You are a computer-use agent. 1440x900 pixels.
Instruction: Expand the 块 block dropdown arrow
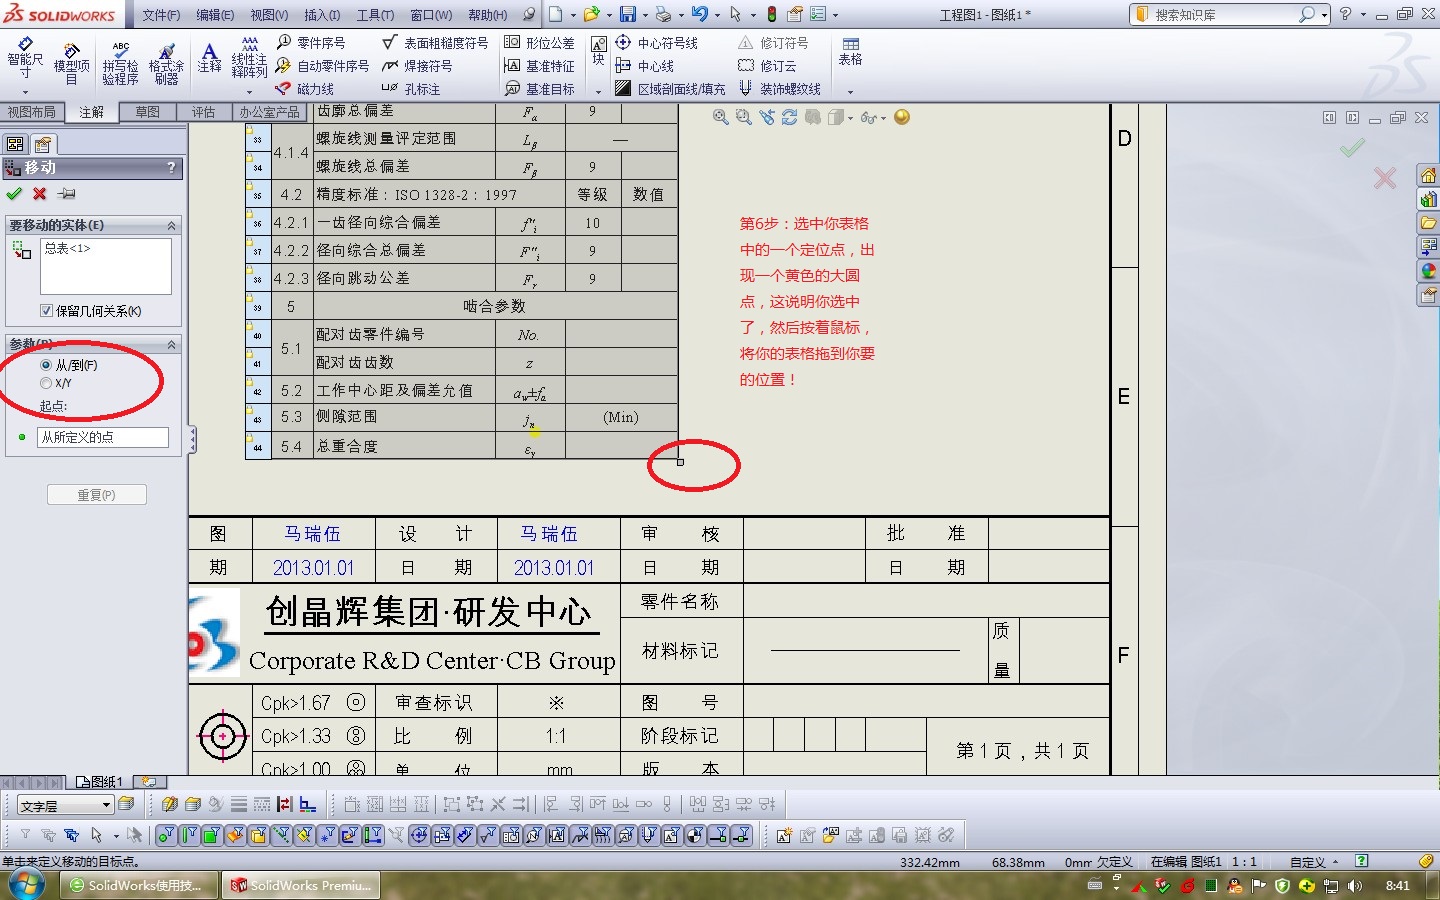tap(598, 90)
